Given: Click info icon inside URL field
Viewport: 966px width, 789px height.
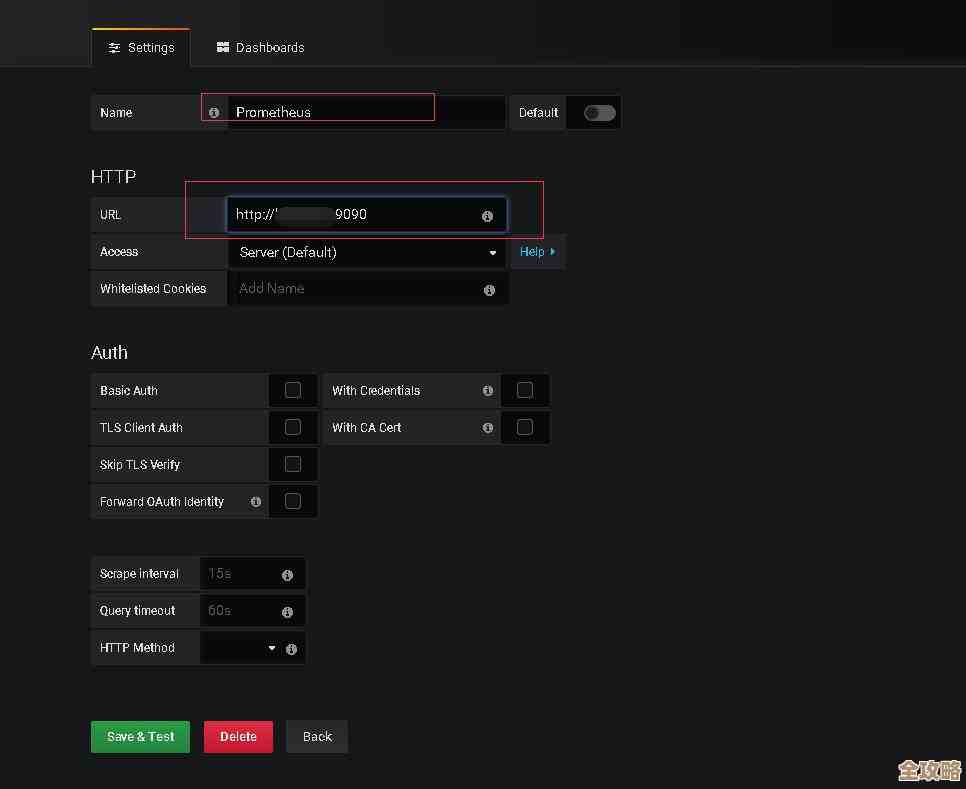Looking at the screenshot, I should click(487, 216).
